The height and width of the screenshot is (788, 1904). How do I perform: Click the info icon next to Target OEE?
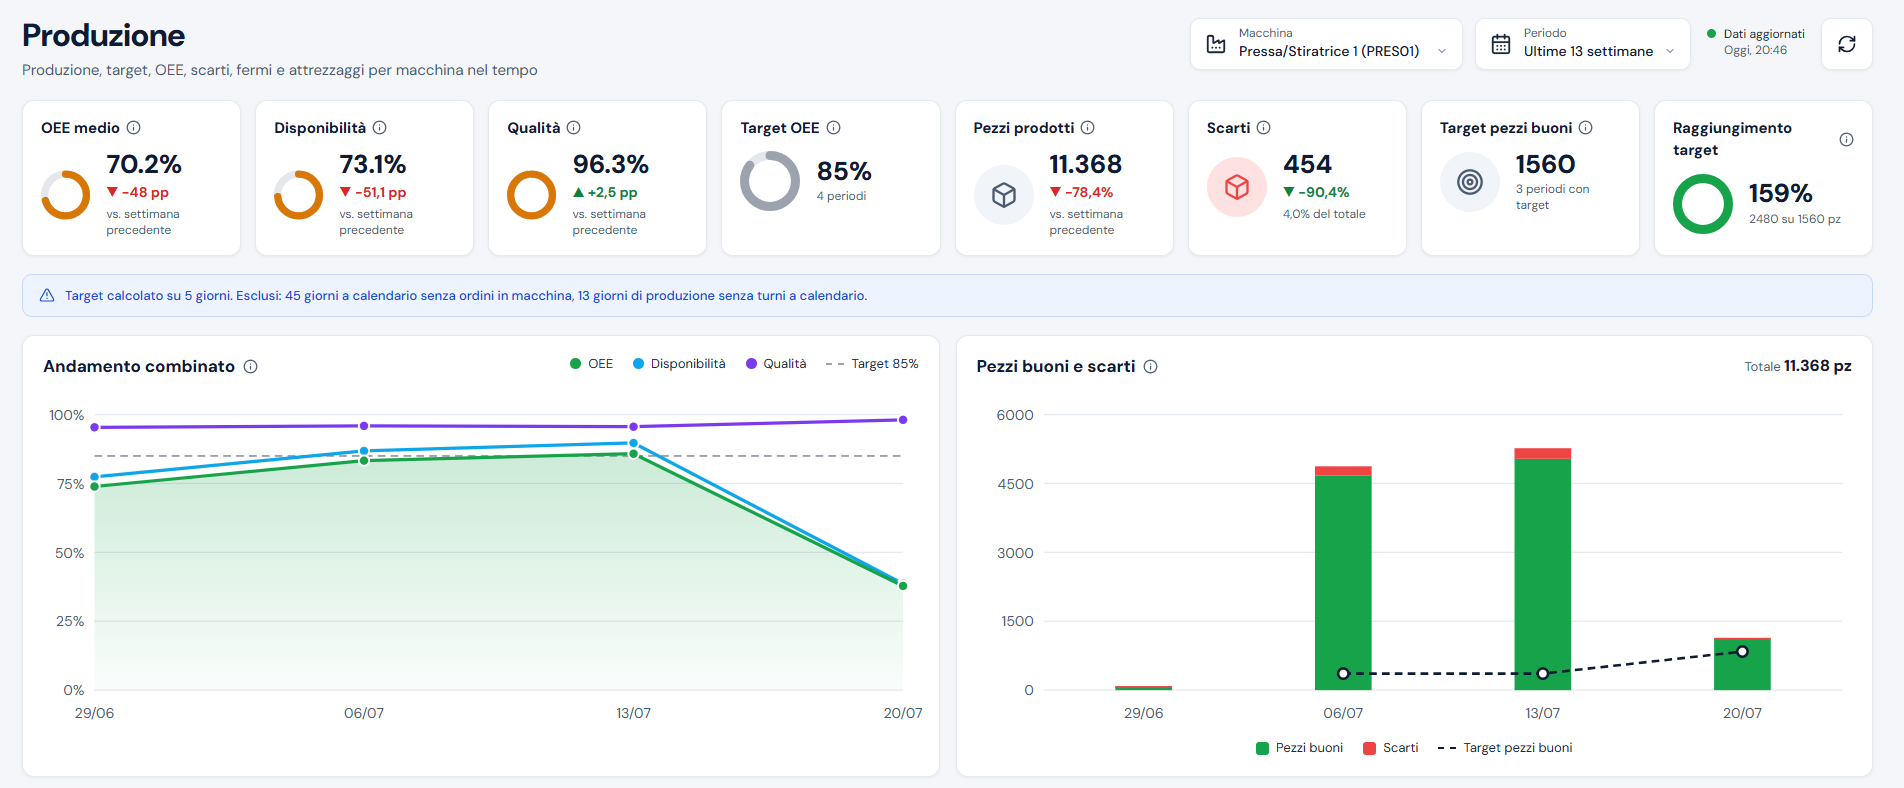(x=833, y=128)
